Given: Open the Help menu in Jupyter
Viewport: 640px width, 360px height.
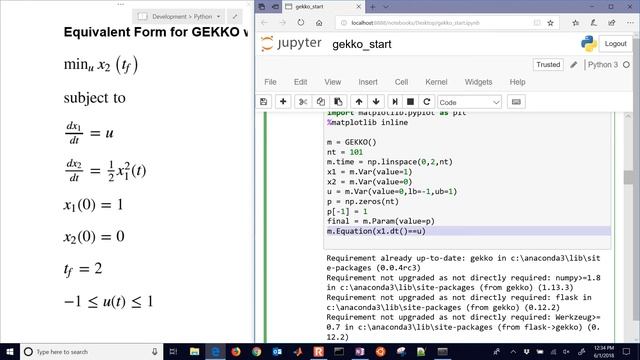Looking at the screenshot, I should pyautogui.click(x=517, y=82).
